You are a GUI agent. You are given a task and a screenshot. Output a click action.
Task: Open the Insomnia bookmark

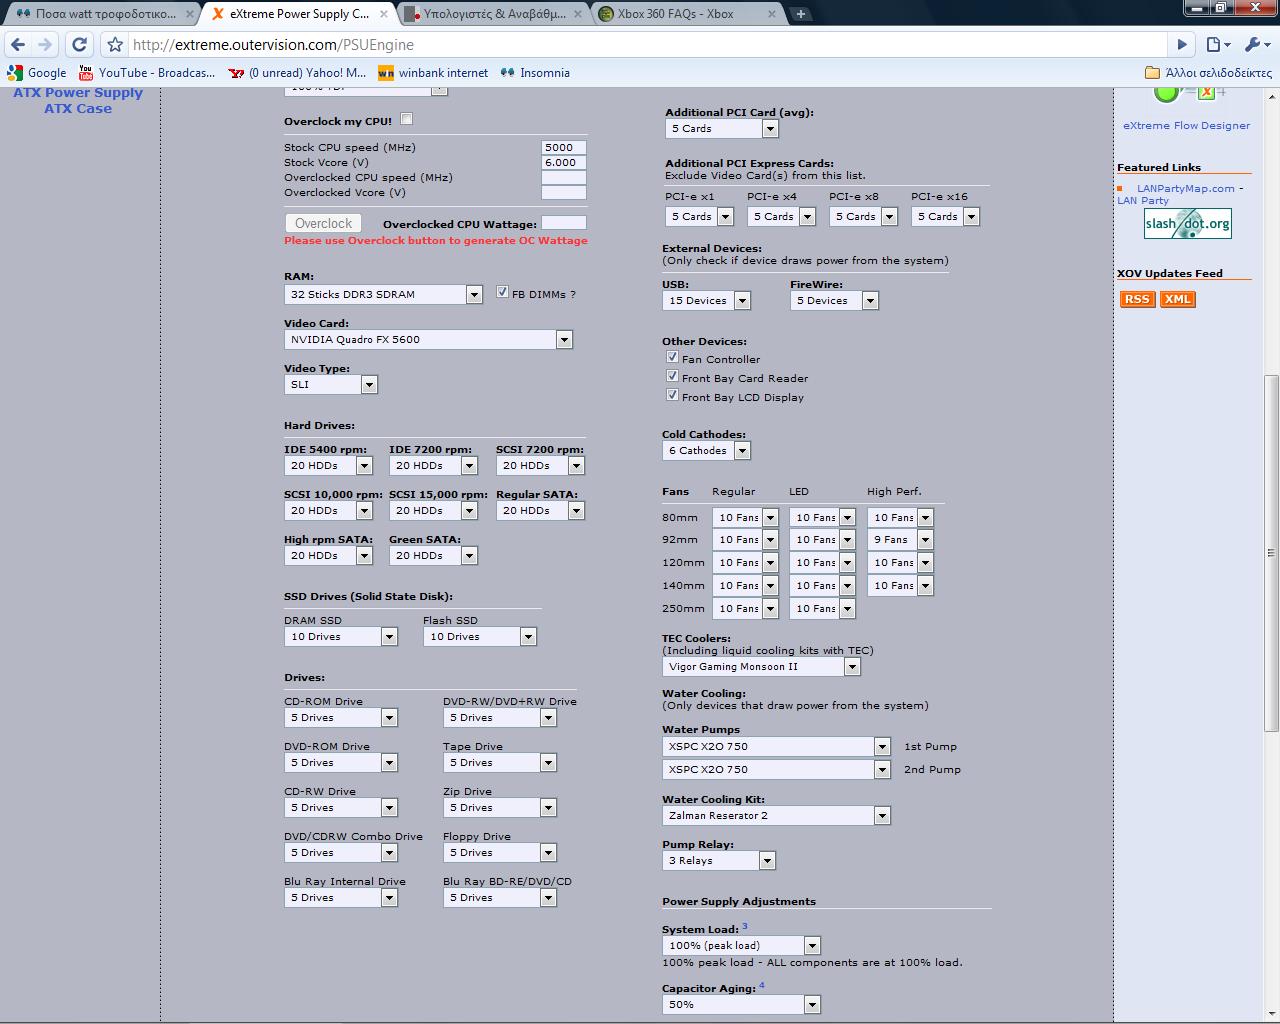535,72
